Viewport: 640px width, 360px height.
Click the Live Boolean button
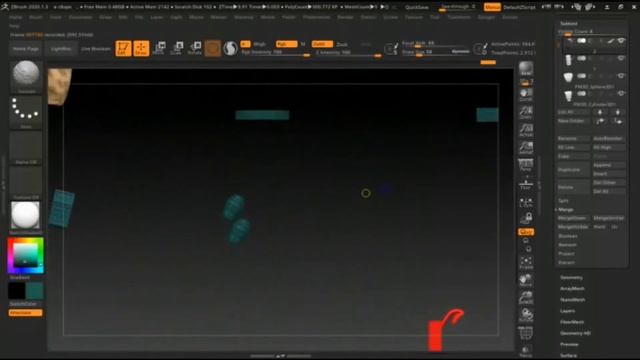tap(96, 49)
